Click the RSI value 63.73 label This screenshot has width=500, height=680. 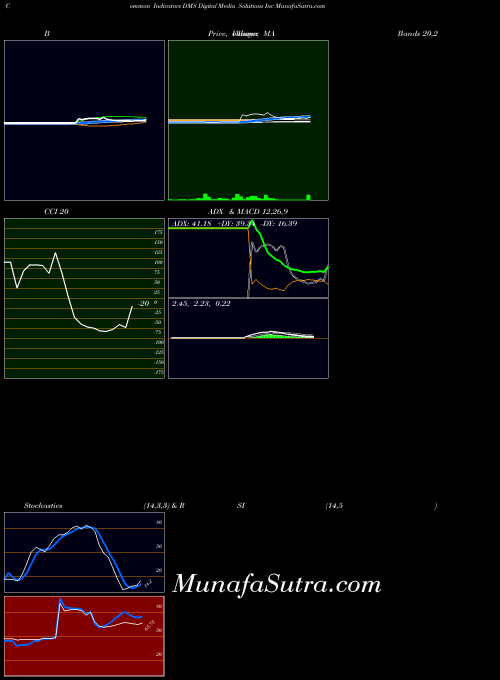(150, 625)
